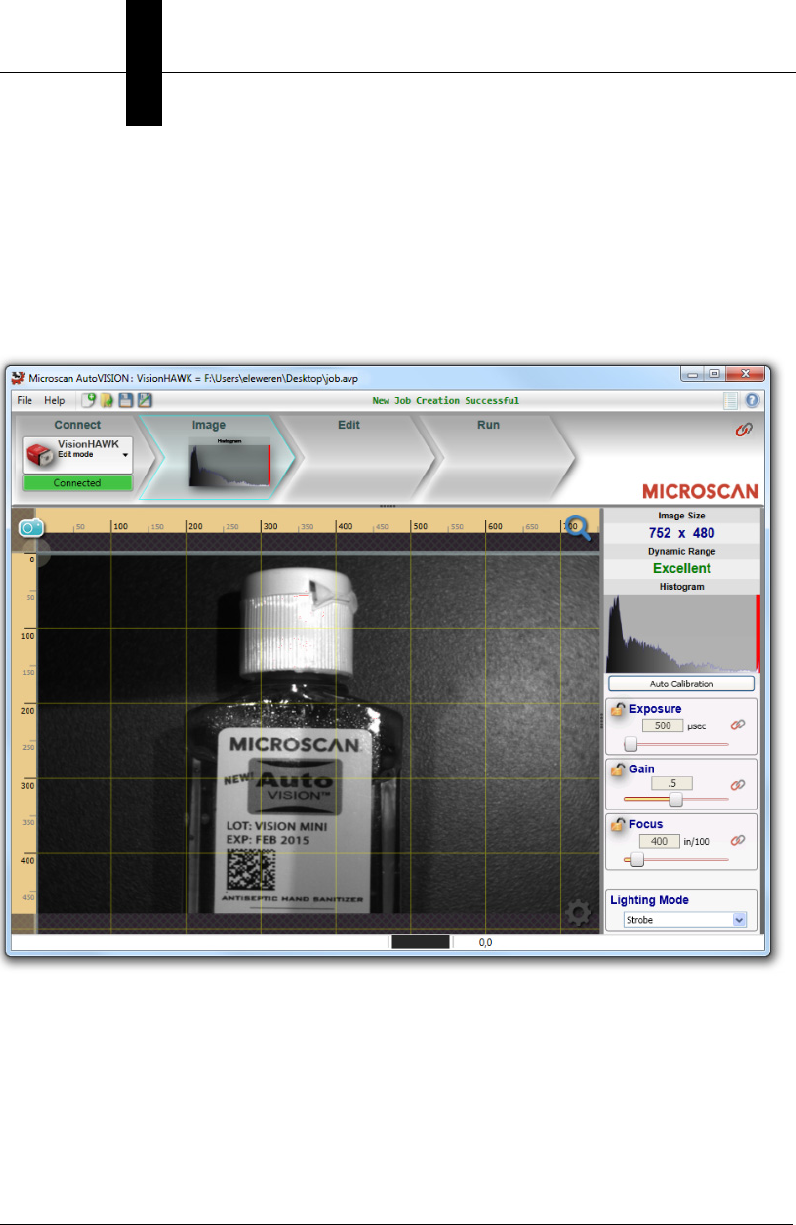The width and height of the screenshot is (796, 1225).
Task: Click the Excellent dynamic range text
Action: [682, 568]
